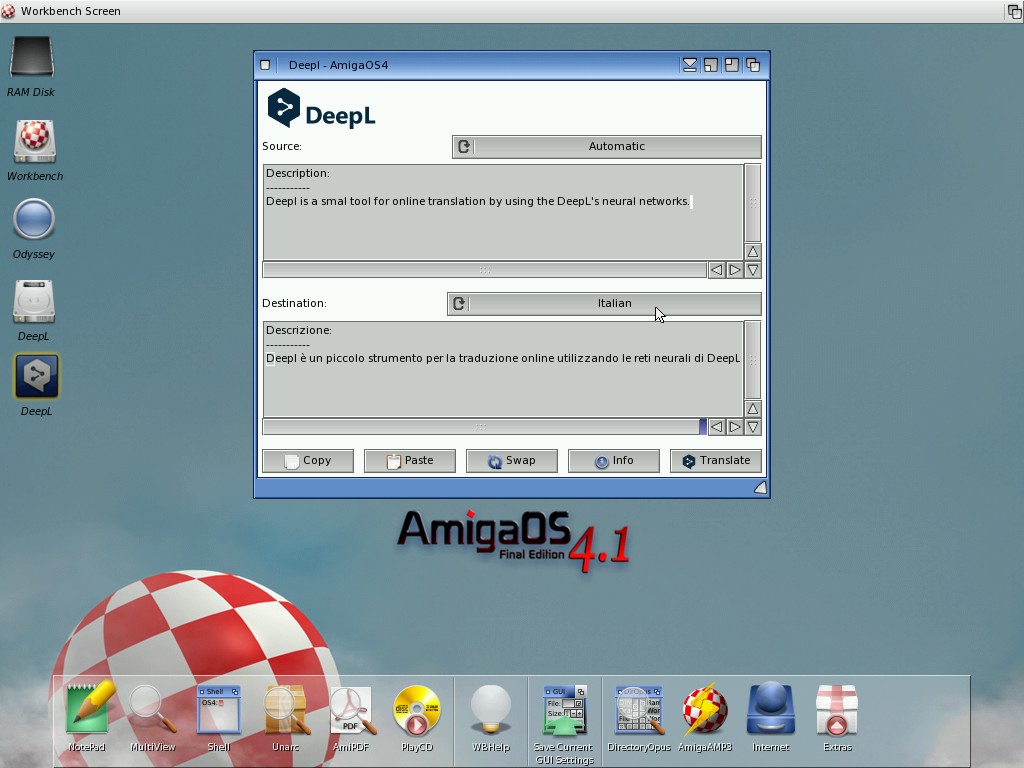
Task: Launch NotePad from the dock
Action: [87, 710]
